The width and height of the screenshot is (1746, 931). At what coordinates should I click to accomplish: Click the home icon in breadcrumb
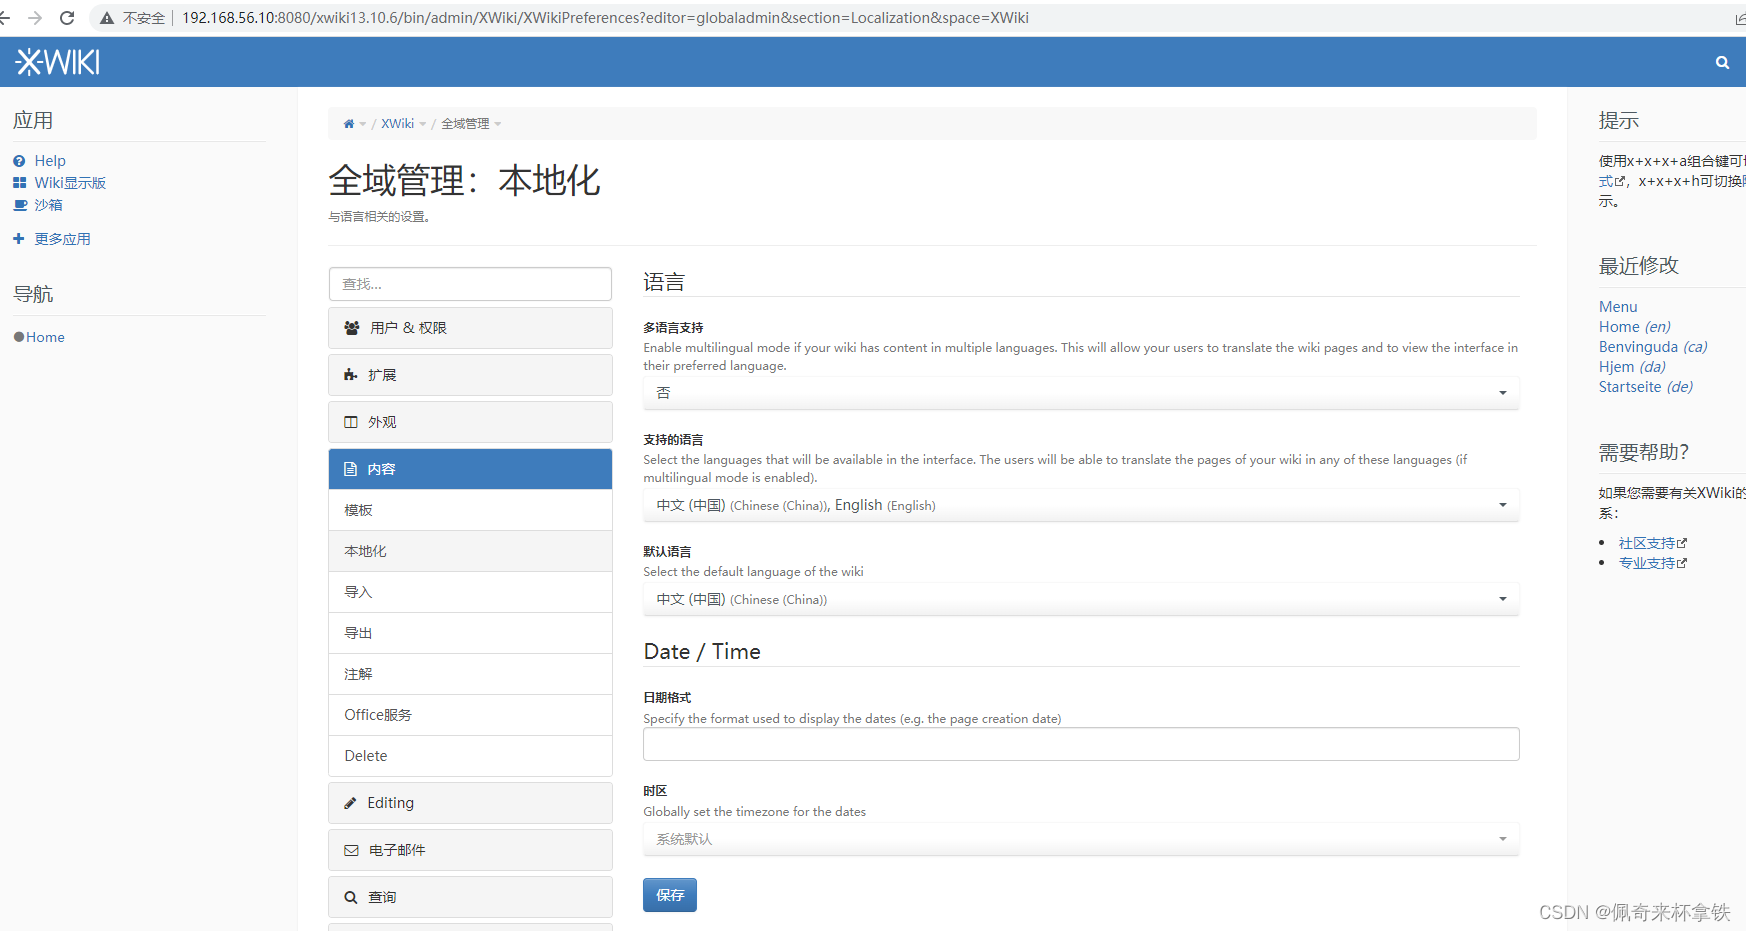pos(349,124)
